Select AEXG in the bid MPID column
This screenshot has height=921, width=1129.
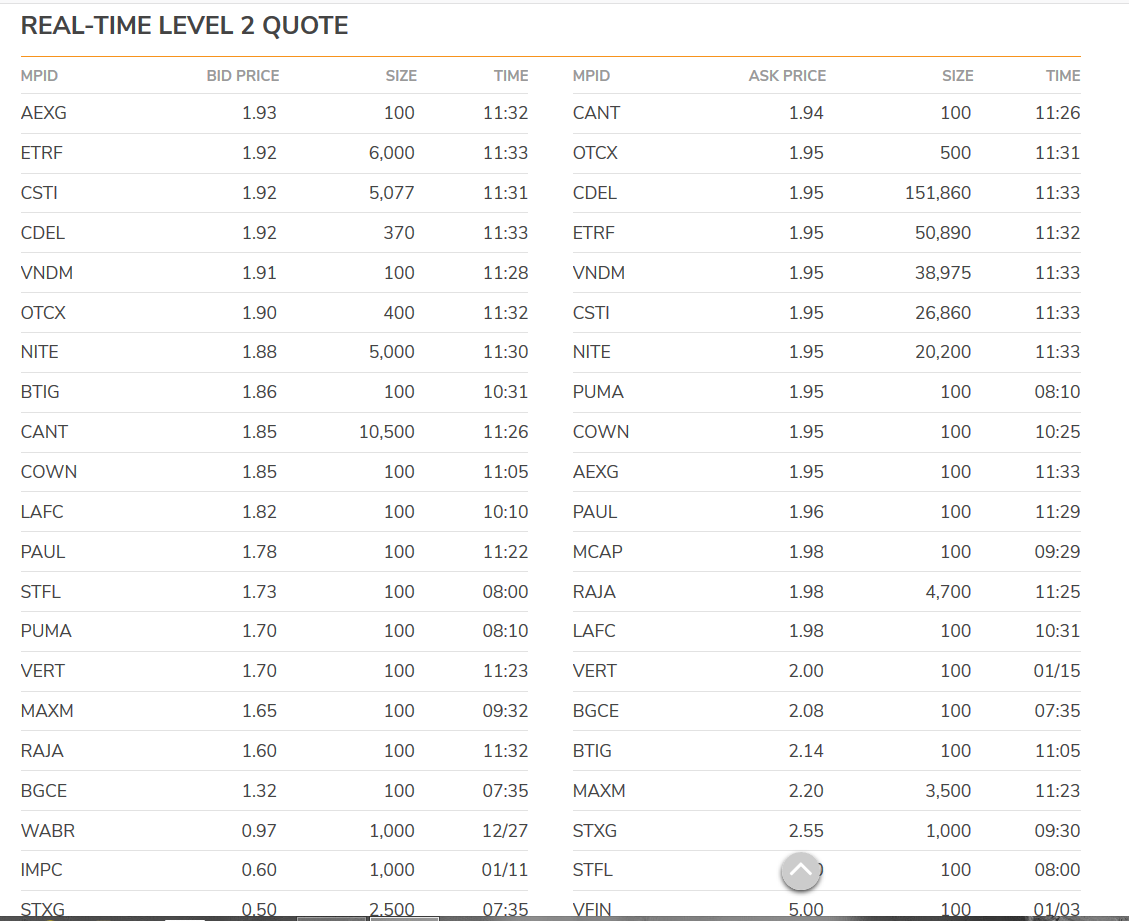pos(44,113)
